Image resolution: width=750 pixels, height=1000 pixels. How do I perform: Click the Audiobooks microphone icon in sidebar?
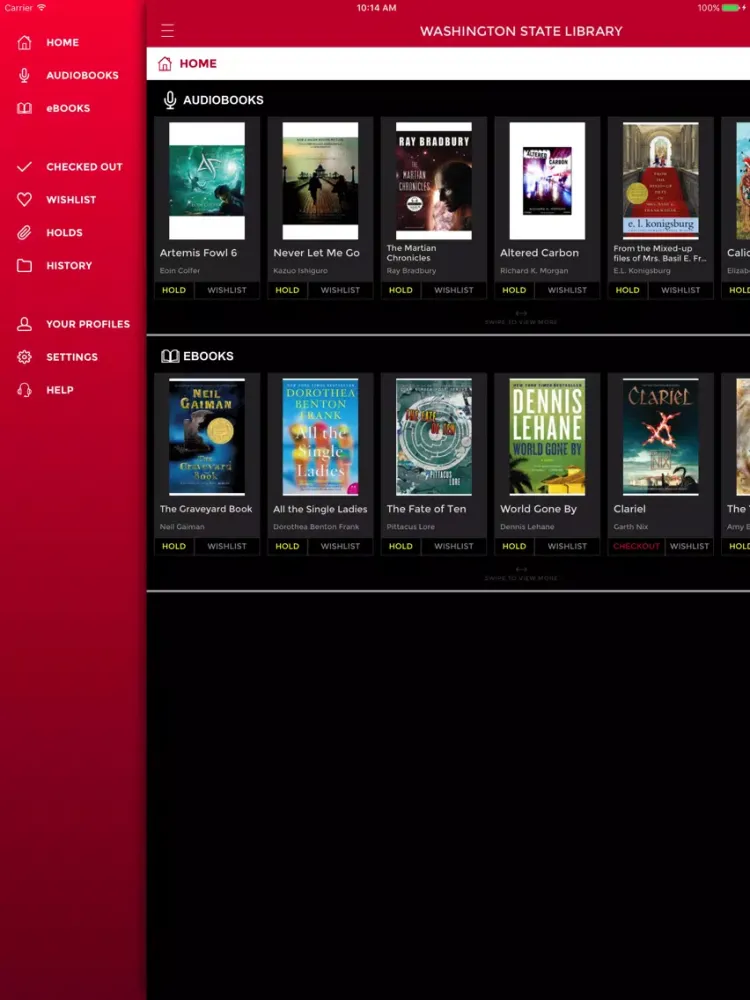tap(24, 75)
